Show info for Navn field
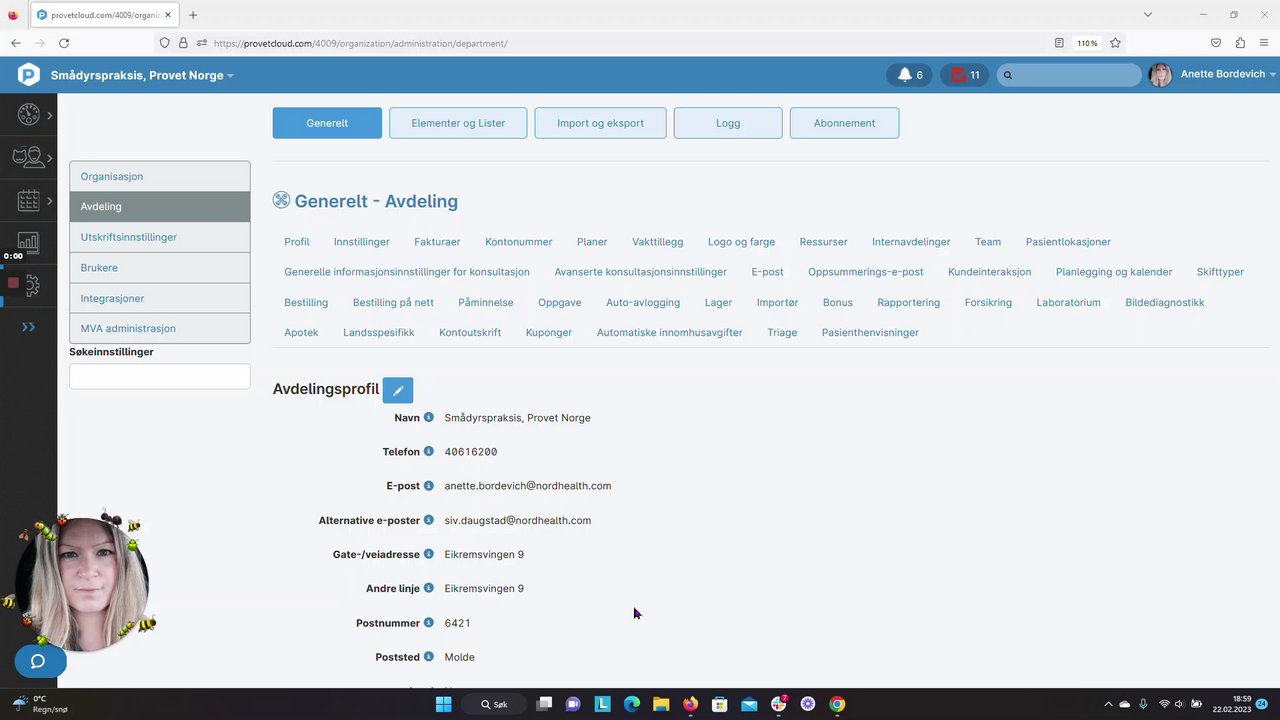This screenshot has width=1280, height=720. (x=428, y=417)
